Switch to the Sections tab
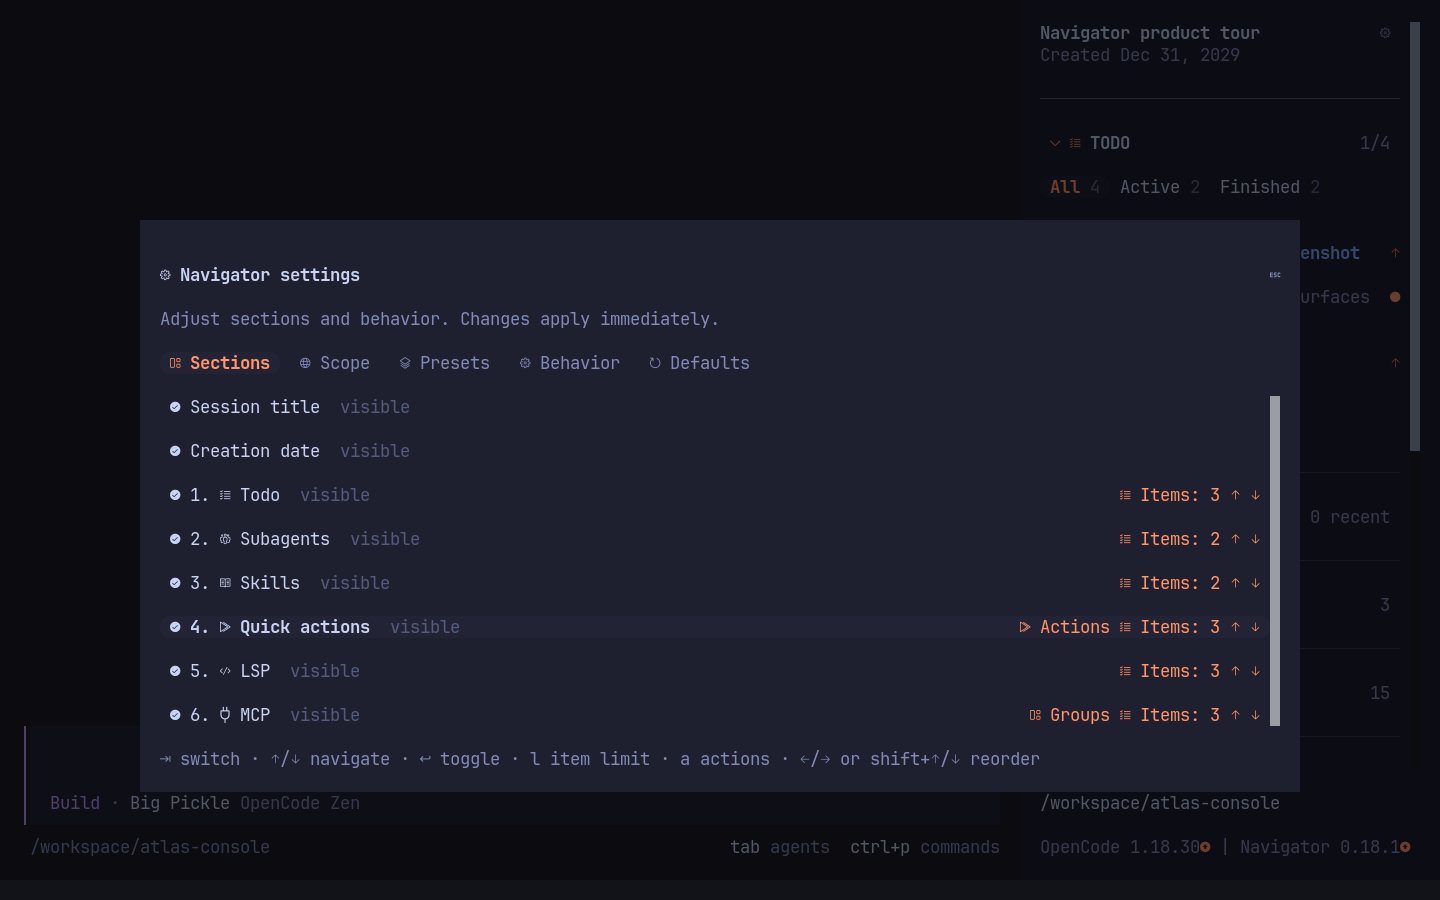This screenshot has height=900, width=1440. pos(220,363)
